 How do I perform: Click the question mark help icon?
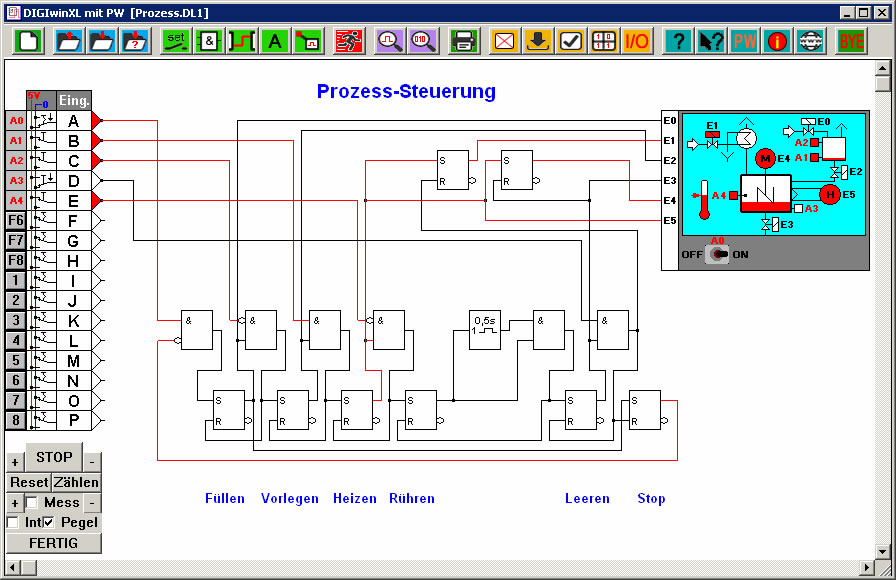(678, 41)
